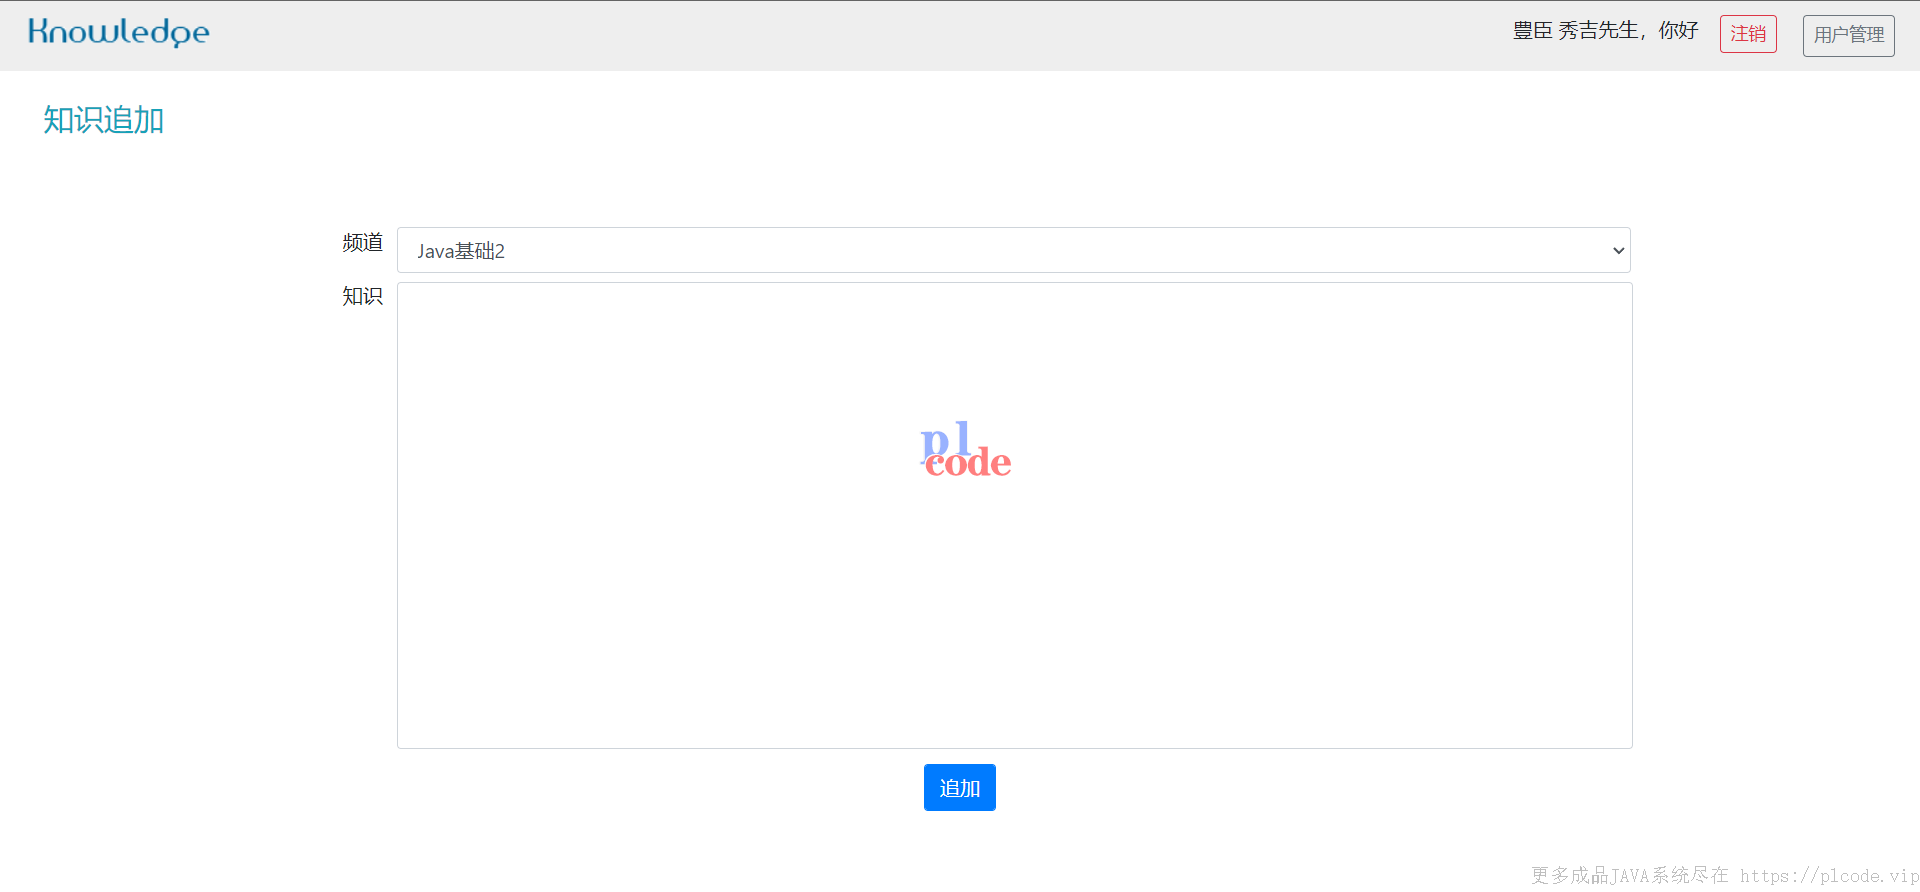The width and height of the screenshot is (1920, 892).
Task: Open 用户管理 user management
Action: point(1848,35)
